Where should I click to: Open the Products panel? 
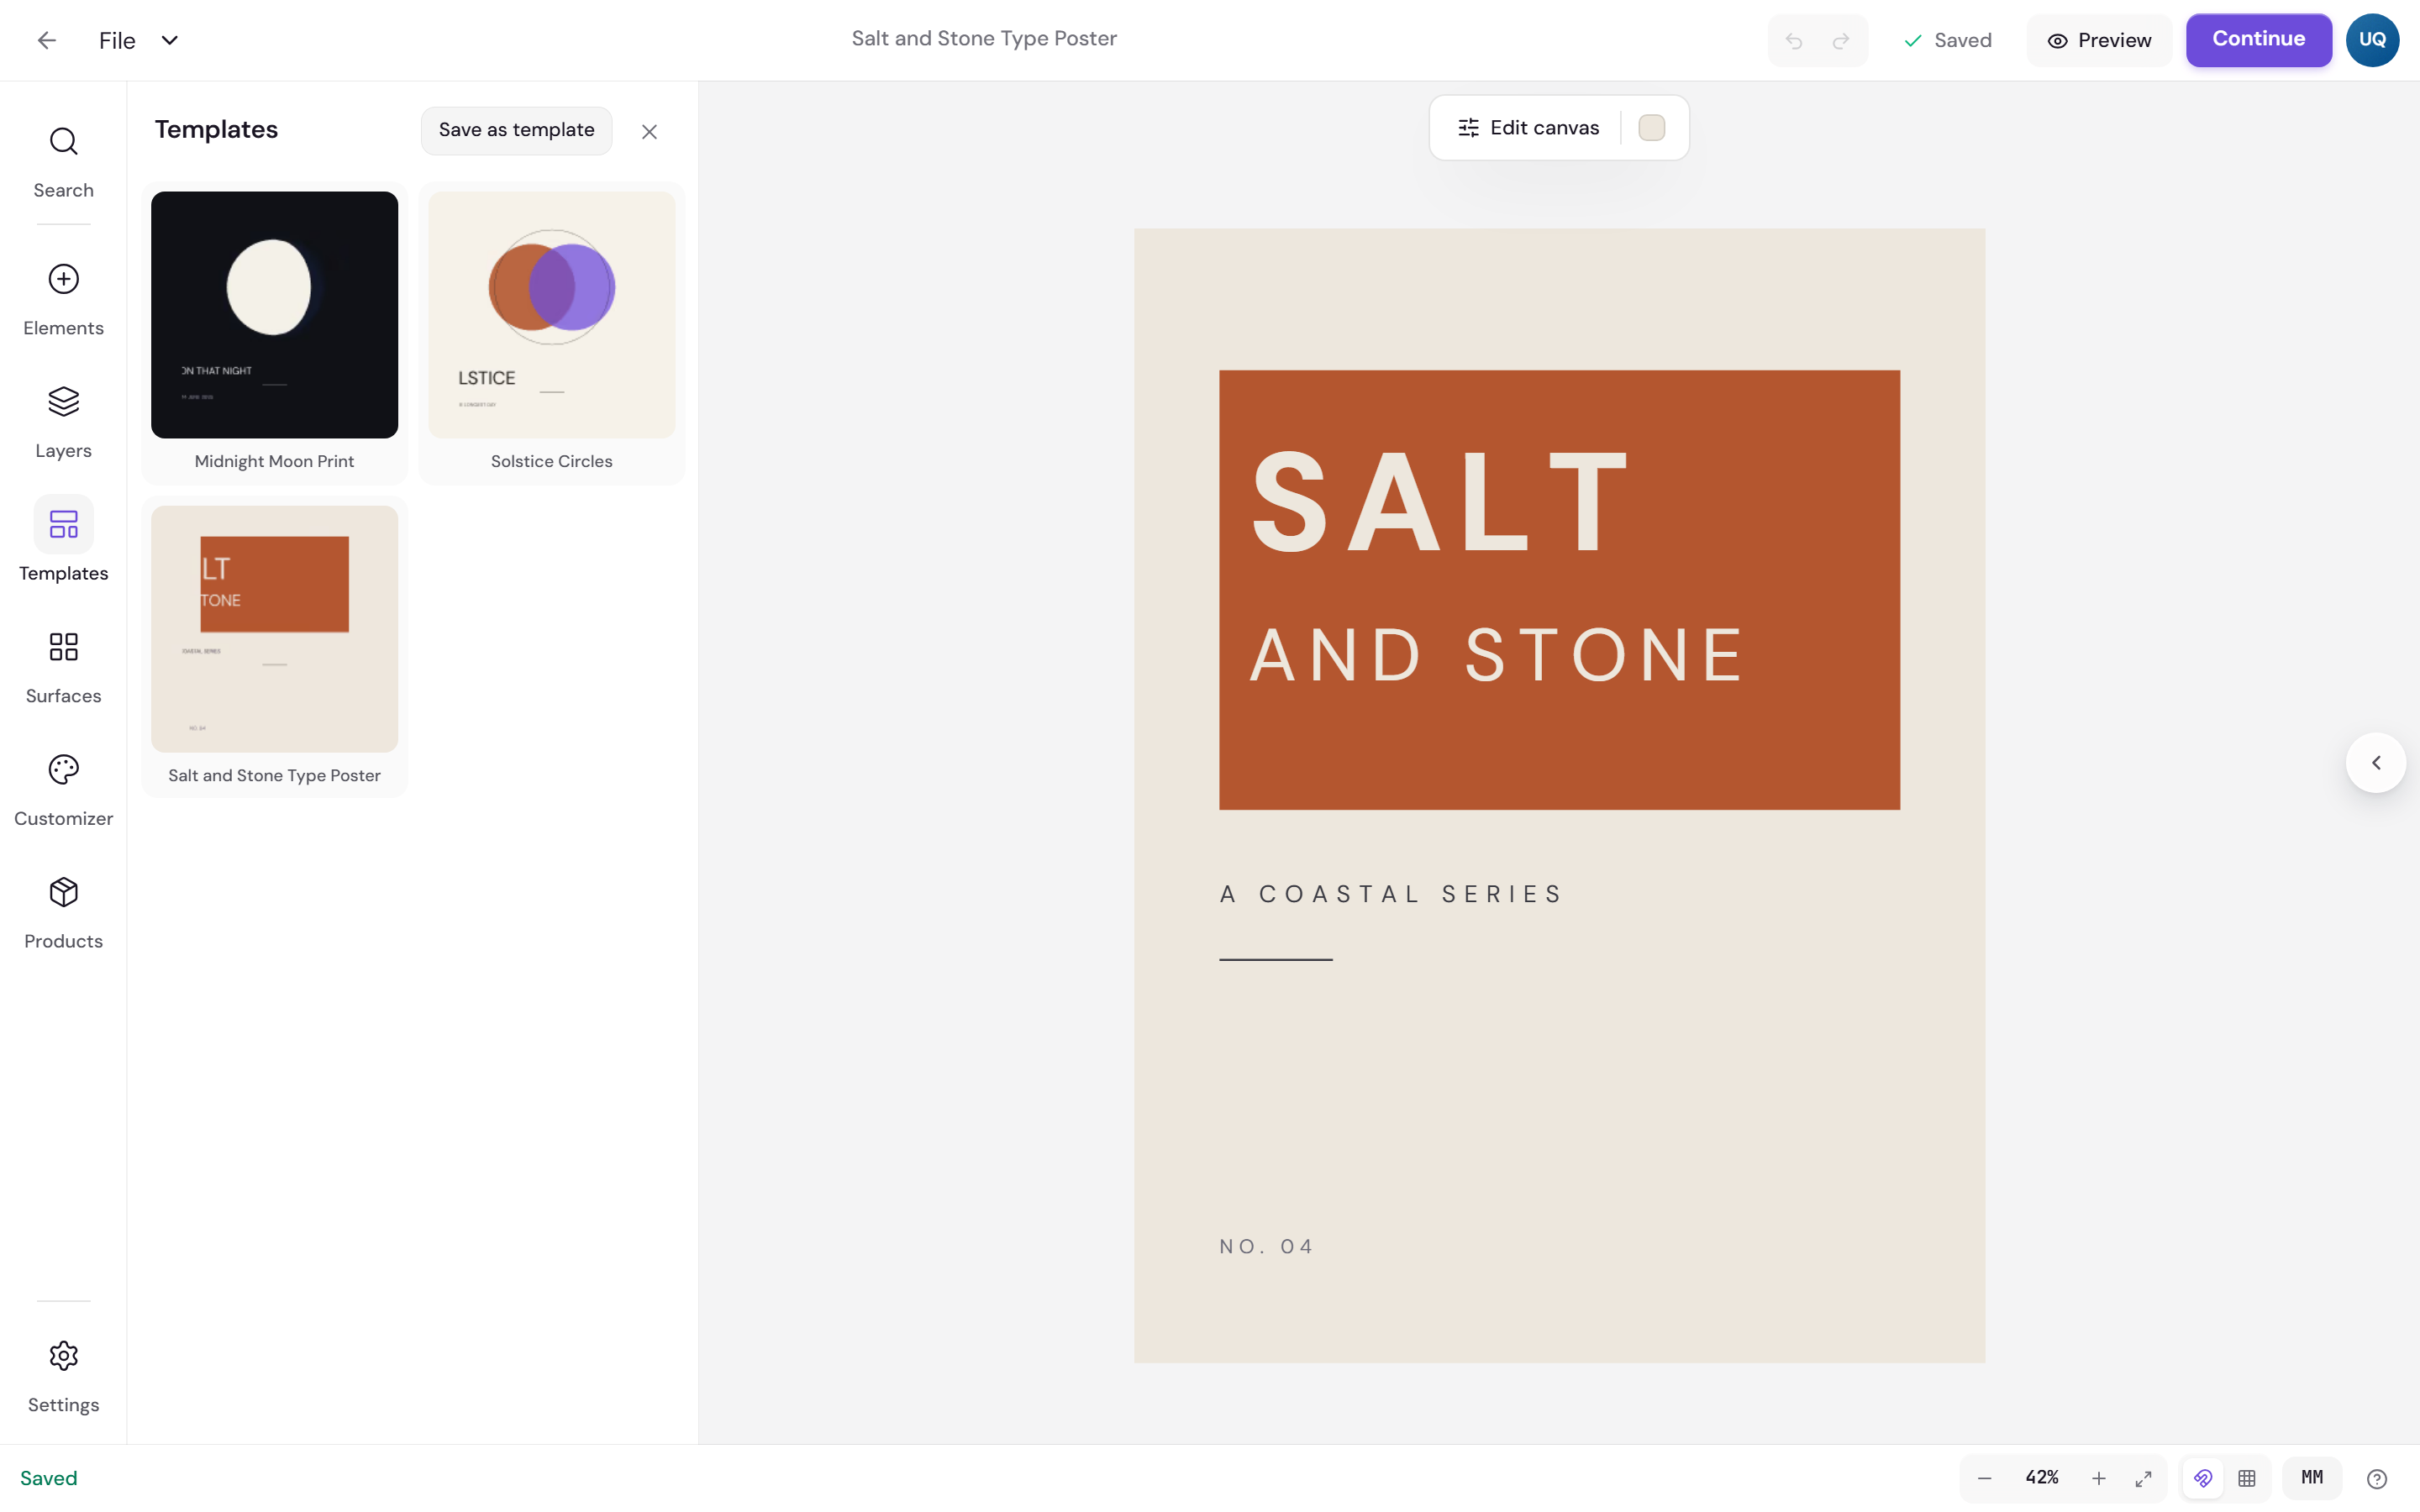coord(63,913)
